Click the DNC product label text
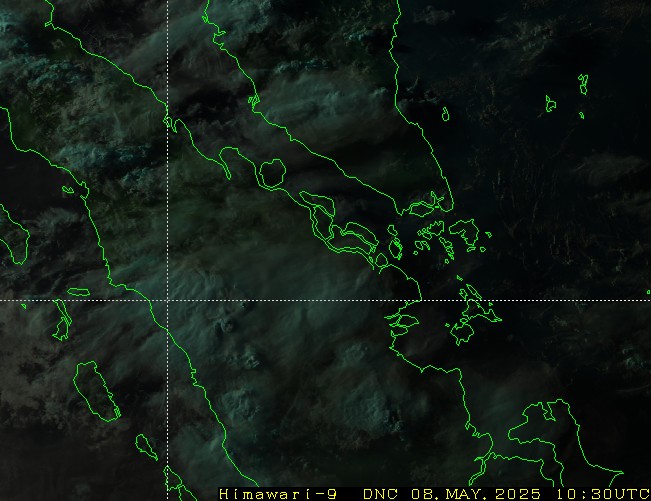651x501 pixels. 380,494
